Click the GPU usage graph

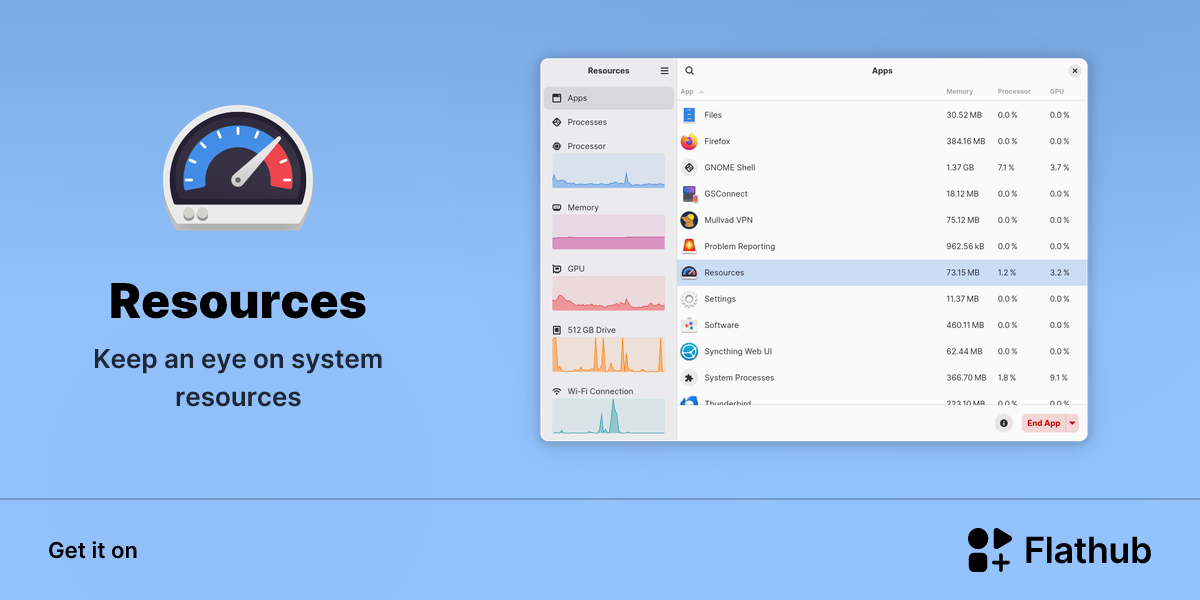point(608,293)
